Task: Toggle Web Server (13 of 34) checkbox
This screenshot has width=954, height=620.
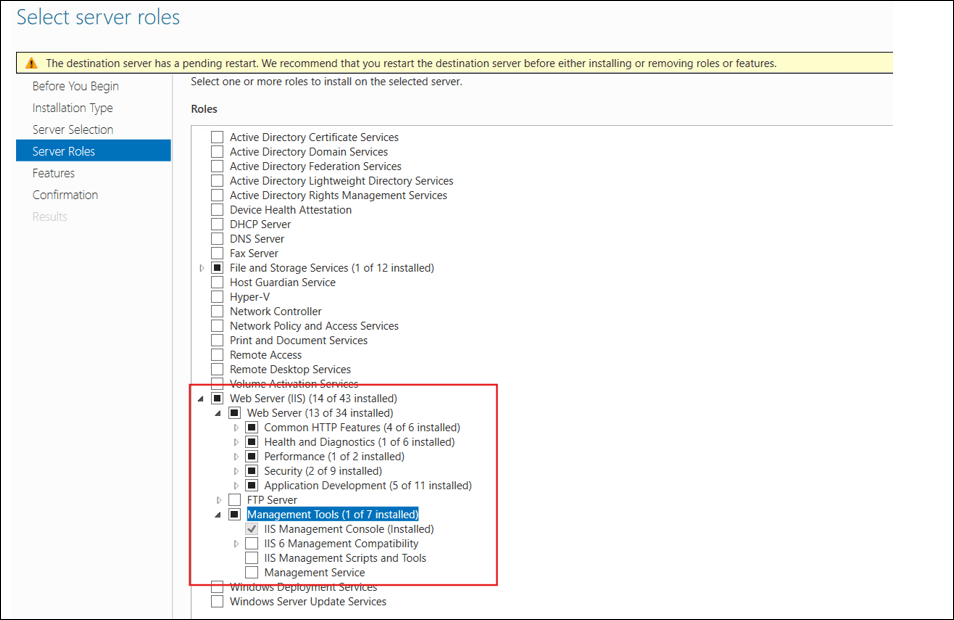Action: tap(234, 413)
